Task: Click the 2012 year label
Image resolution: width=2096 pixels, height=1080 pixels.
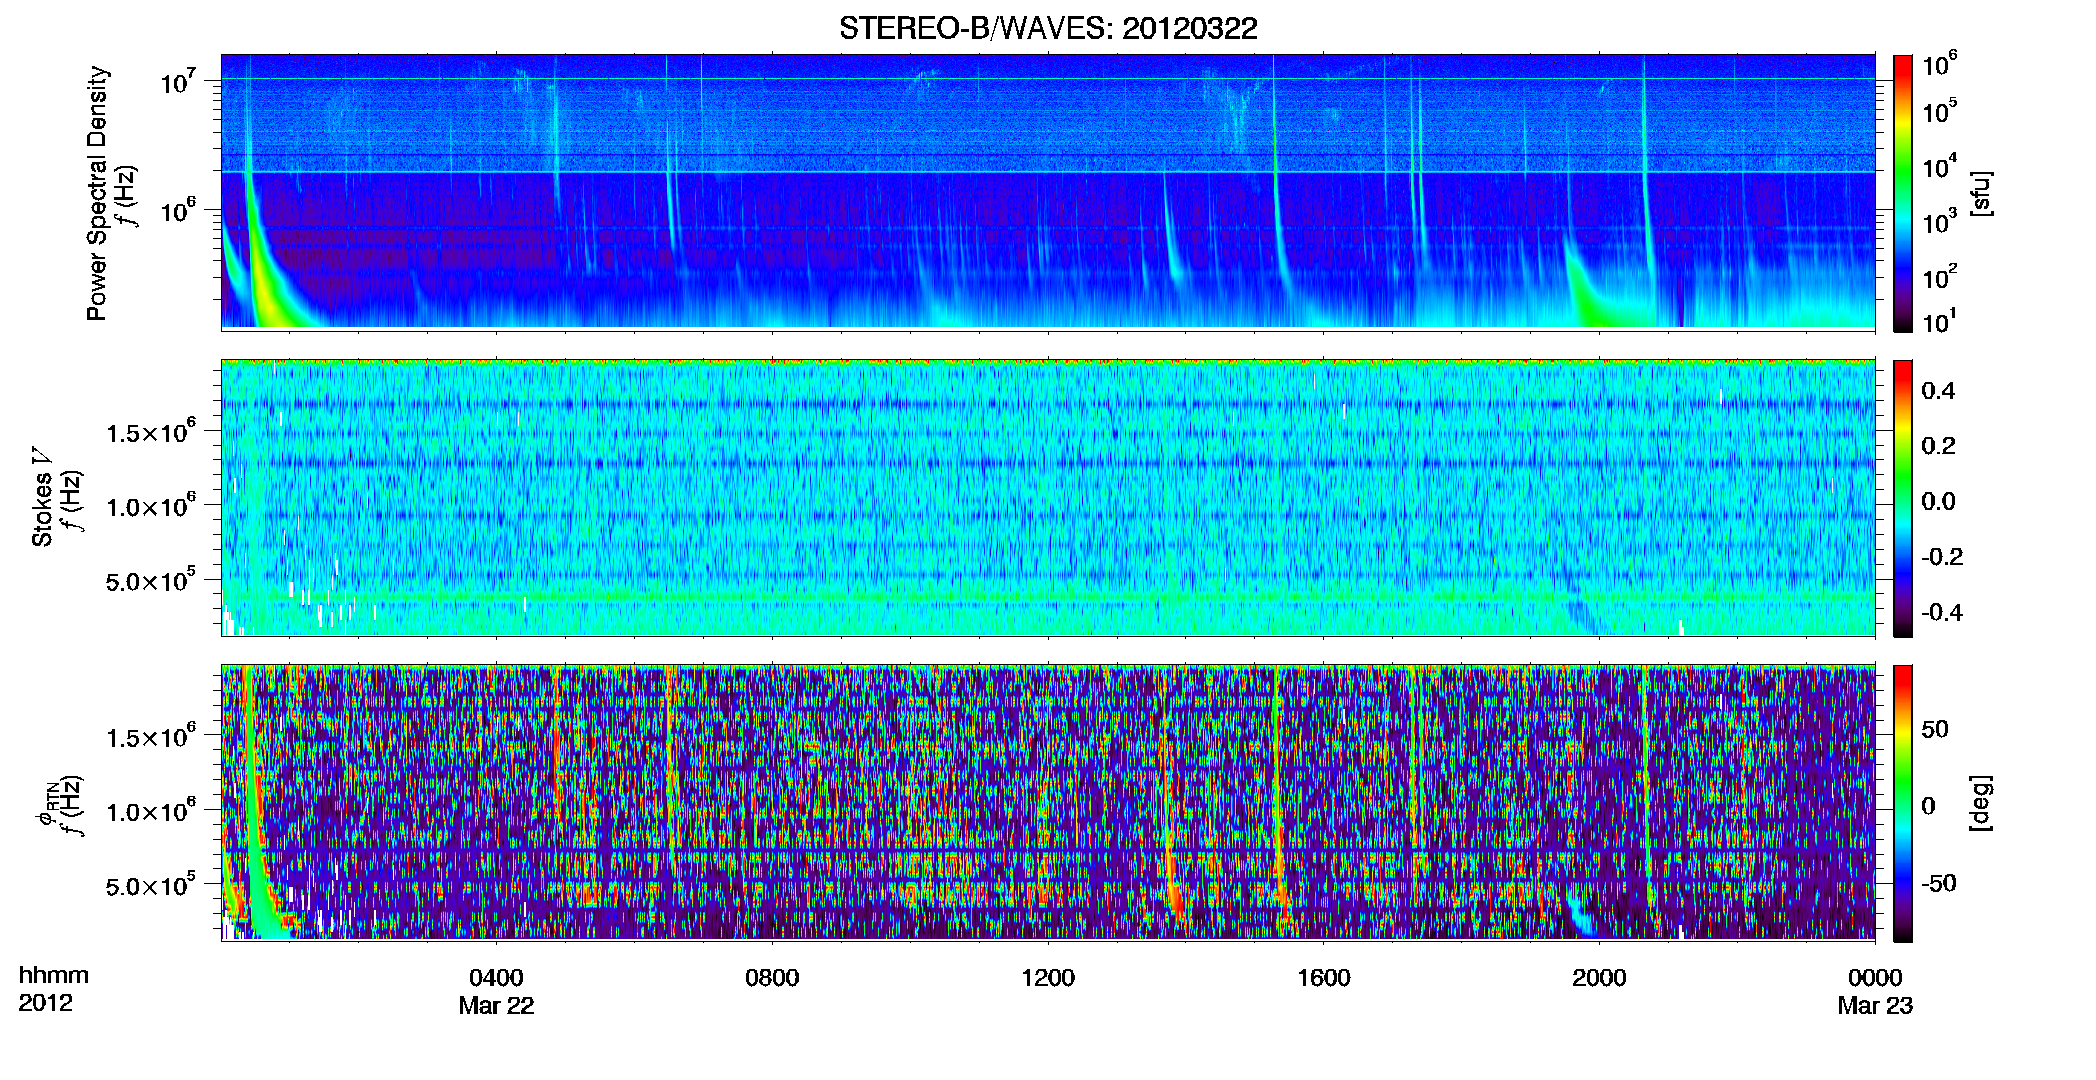Action: pyautogui.click(x=46, y=1003)
